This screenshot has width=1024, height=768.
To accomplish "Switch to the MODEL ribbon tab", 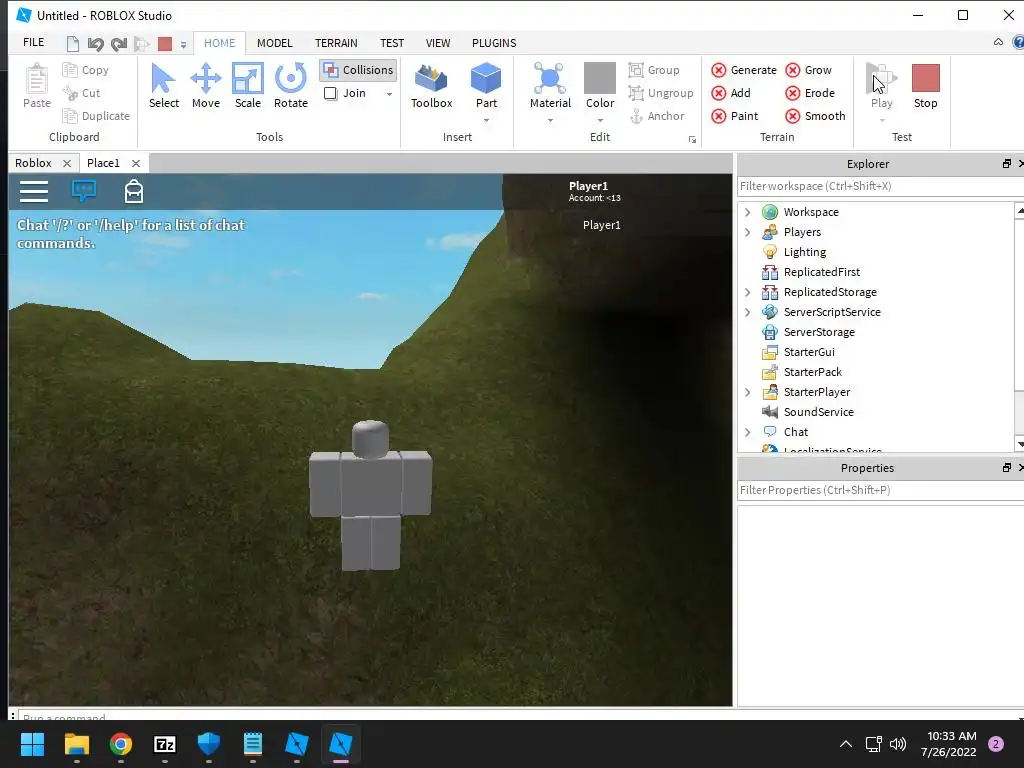I will click(274, 43).
